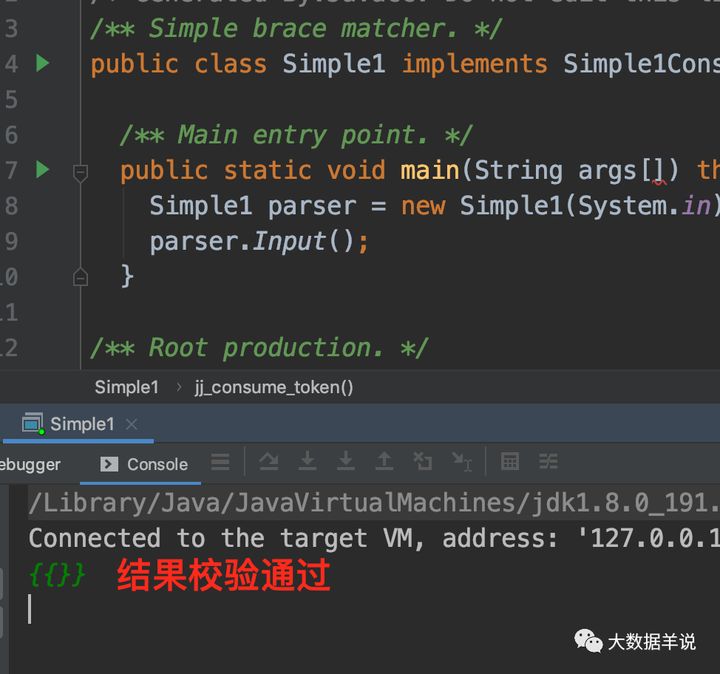Click the Evaluate Expression calculator icon
Image resolution: width=720 pixels, height=674 pixels.
pos(510,461)
